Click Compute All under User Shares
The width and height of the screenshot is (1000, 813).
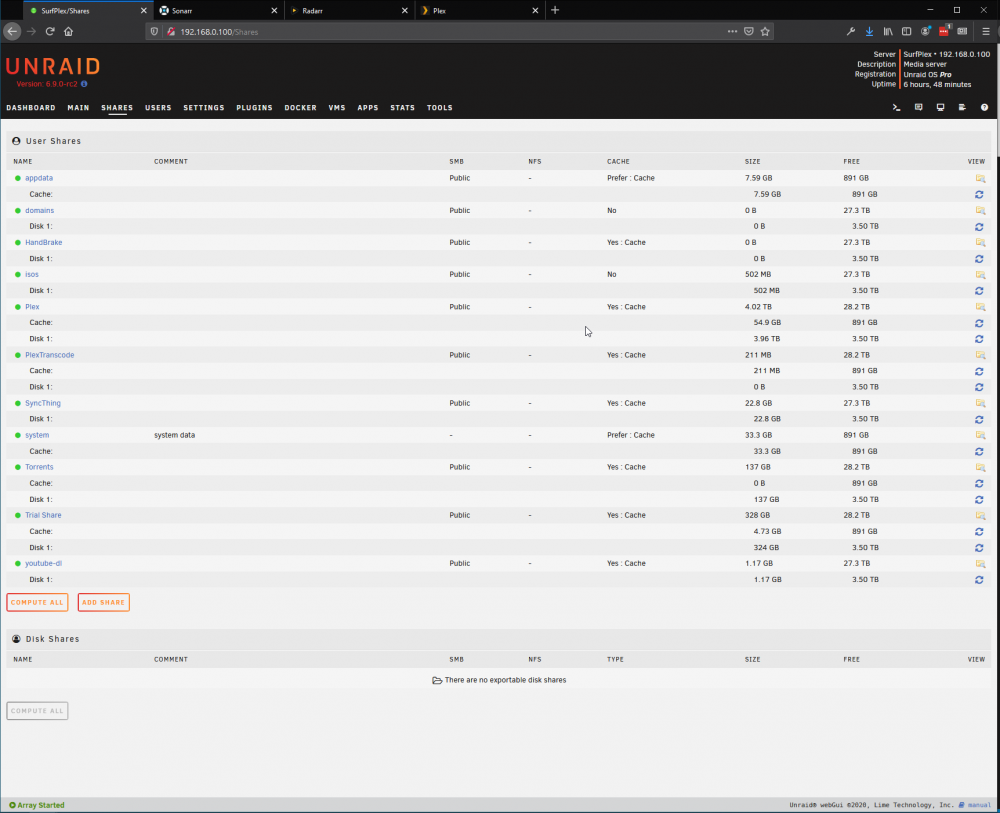click(x=37, y=603)
